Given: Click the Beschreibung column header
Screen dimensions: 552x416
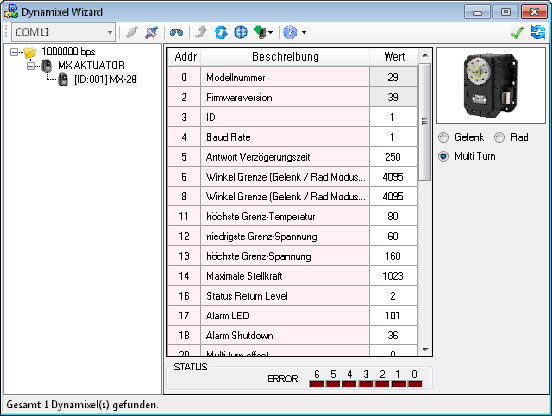Looking at the screenshot, I should [x=285, y=57].
